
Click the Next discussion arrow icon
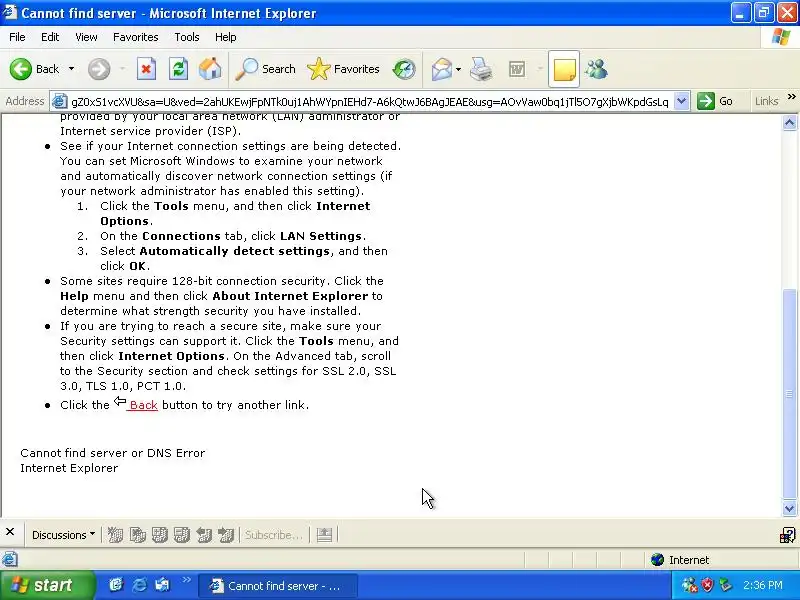pyautogui.click(x=226, y=535)
